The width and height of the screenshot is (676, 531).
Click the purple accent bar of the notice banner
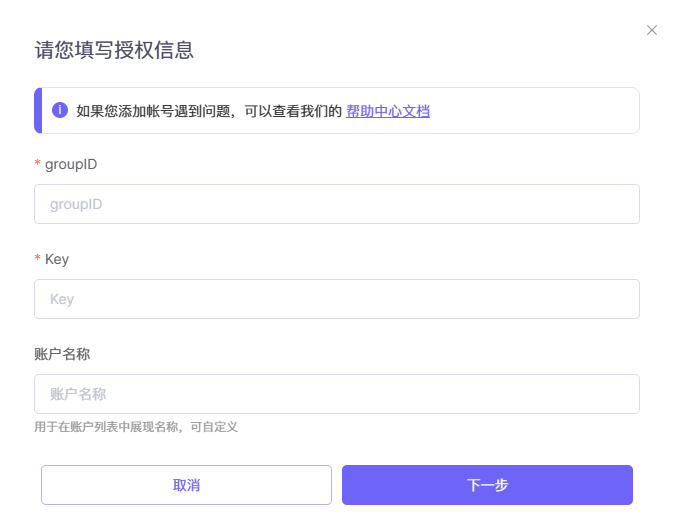(x=38, y=110)
